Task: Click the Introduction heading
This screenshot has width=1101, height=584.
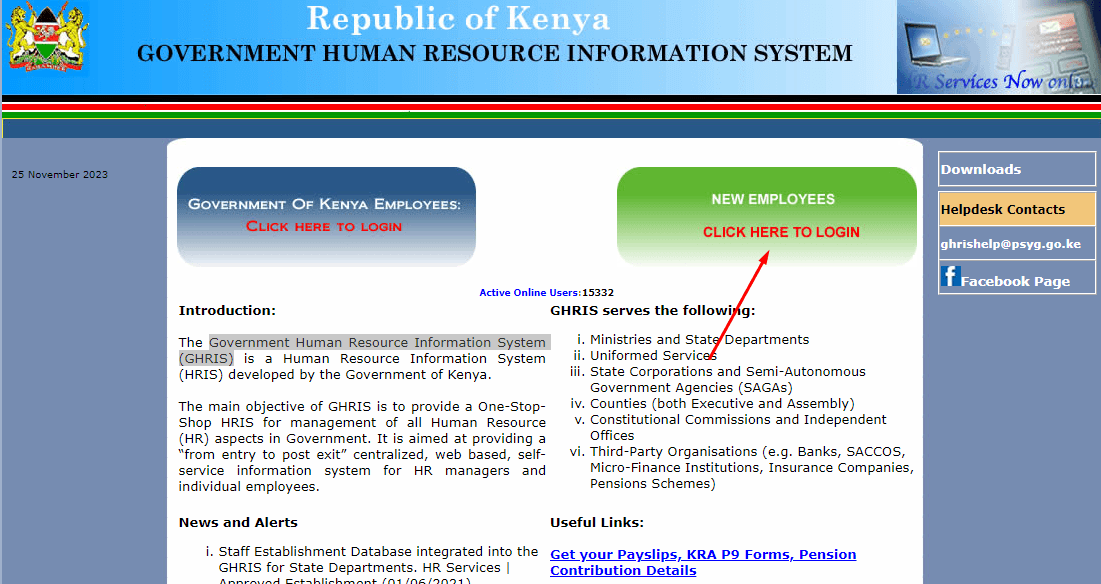Action: pyautogui.click(x=227, y=310)
